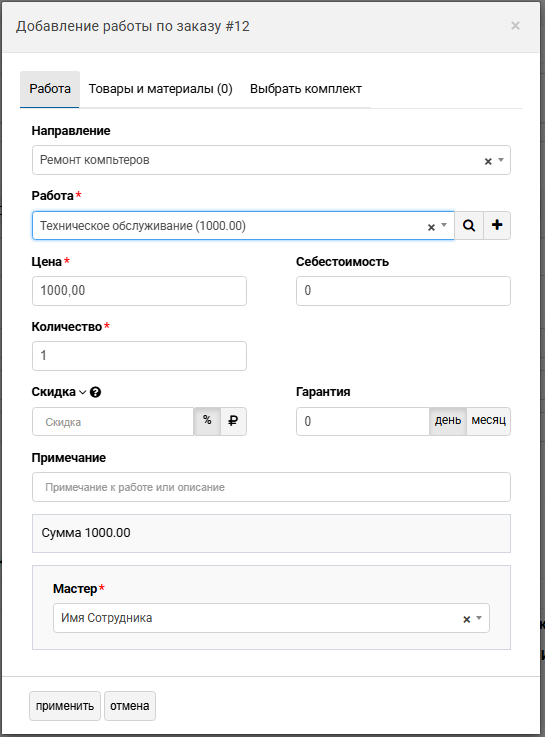The image size is (545, 737).
Task: Open the discount help question-mark icon
Action: (95, 392)
